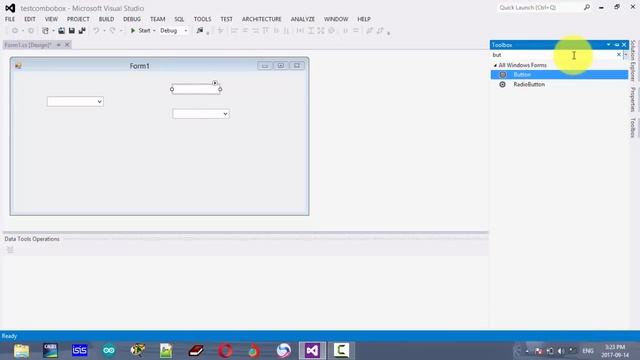Click the vertical Toolbox side tab
This screenshot has width=640, height=360.
tap(633, 127)
